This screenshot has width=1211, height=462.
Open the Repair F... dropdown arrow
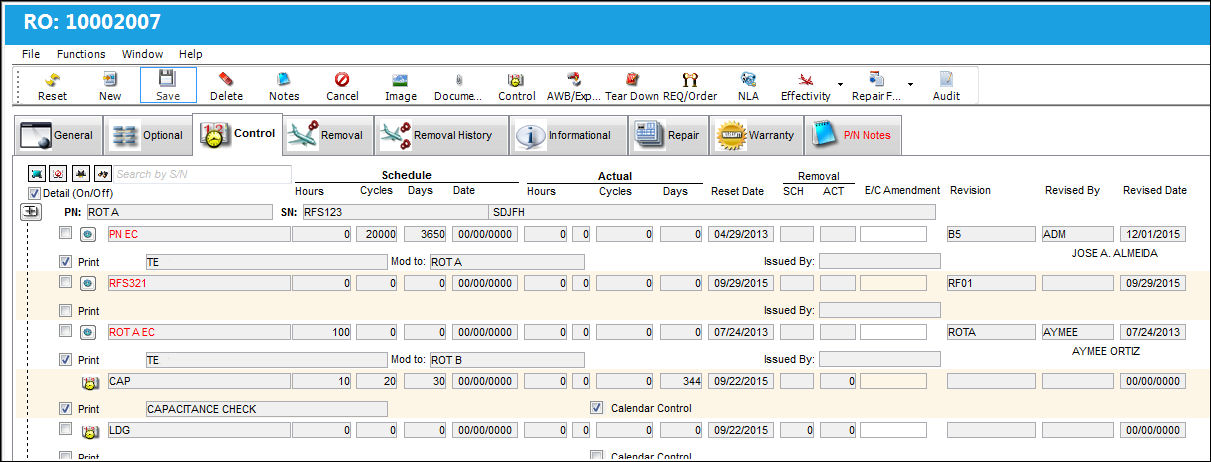pos(911,85)
